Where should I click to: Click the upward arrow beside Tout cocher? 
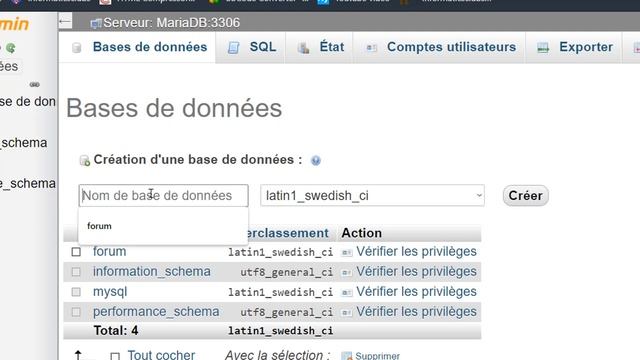(x=78, y=355)
